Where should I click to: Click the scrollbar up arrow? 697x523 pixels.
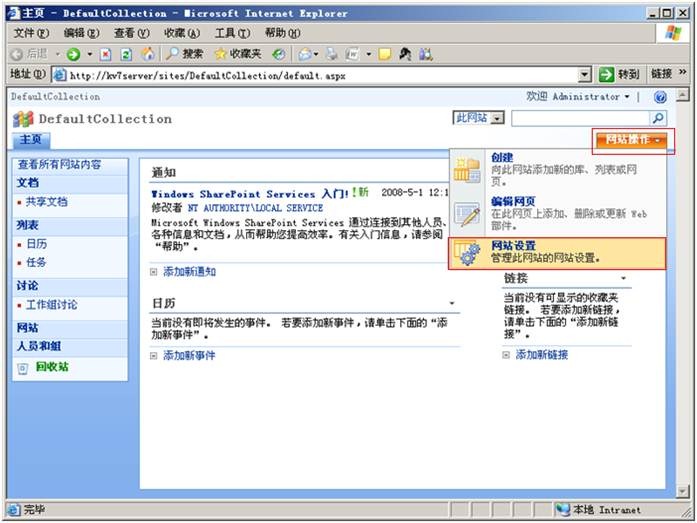pyautogui.click(x=683, y=94)
